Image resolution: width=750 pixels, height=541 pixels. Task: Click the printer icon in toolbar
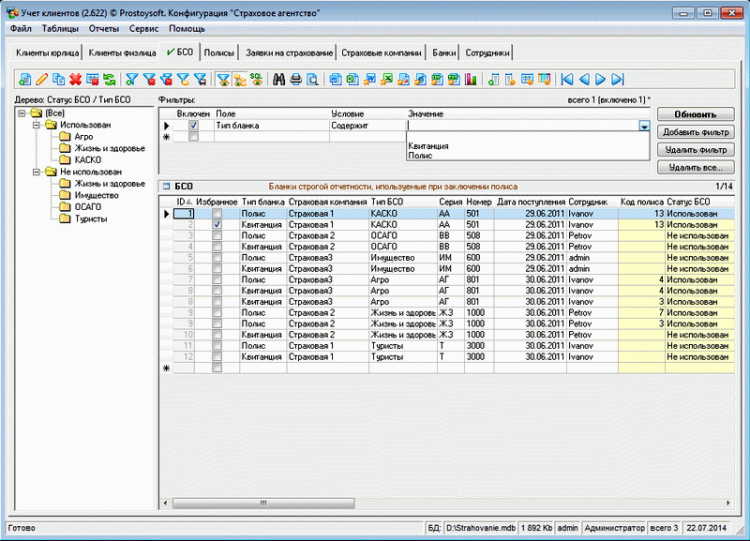(x=297, y=79)
